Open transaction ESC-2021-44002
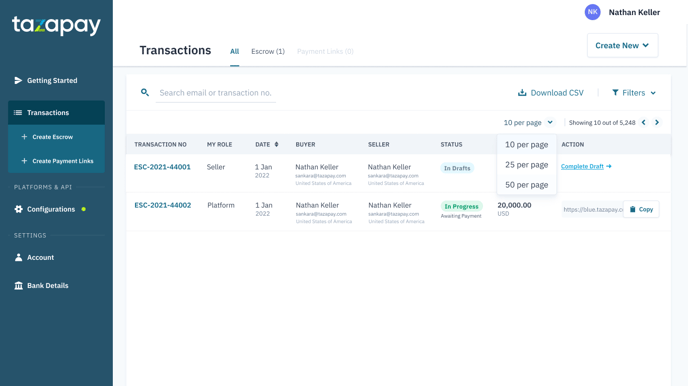Image resolution: width=688 pixels, height=386 pixels. pos(163,205)
